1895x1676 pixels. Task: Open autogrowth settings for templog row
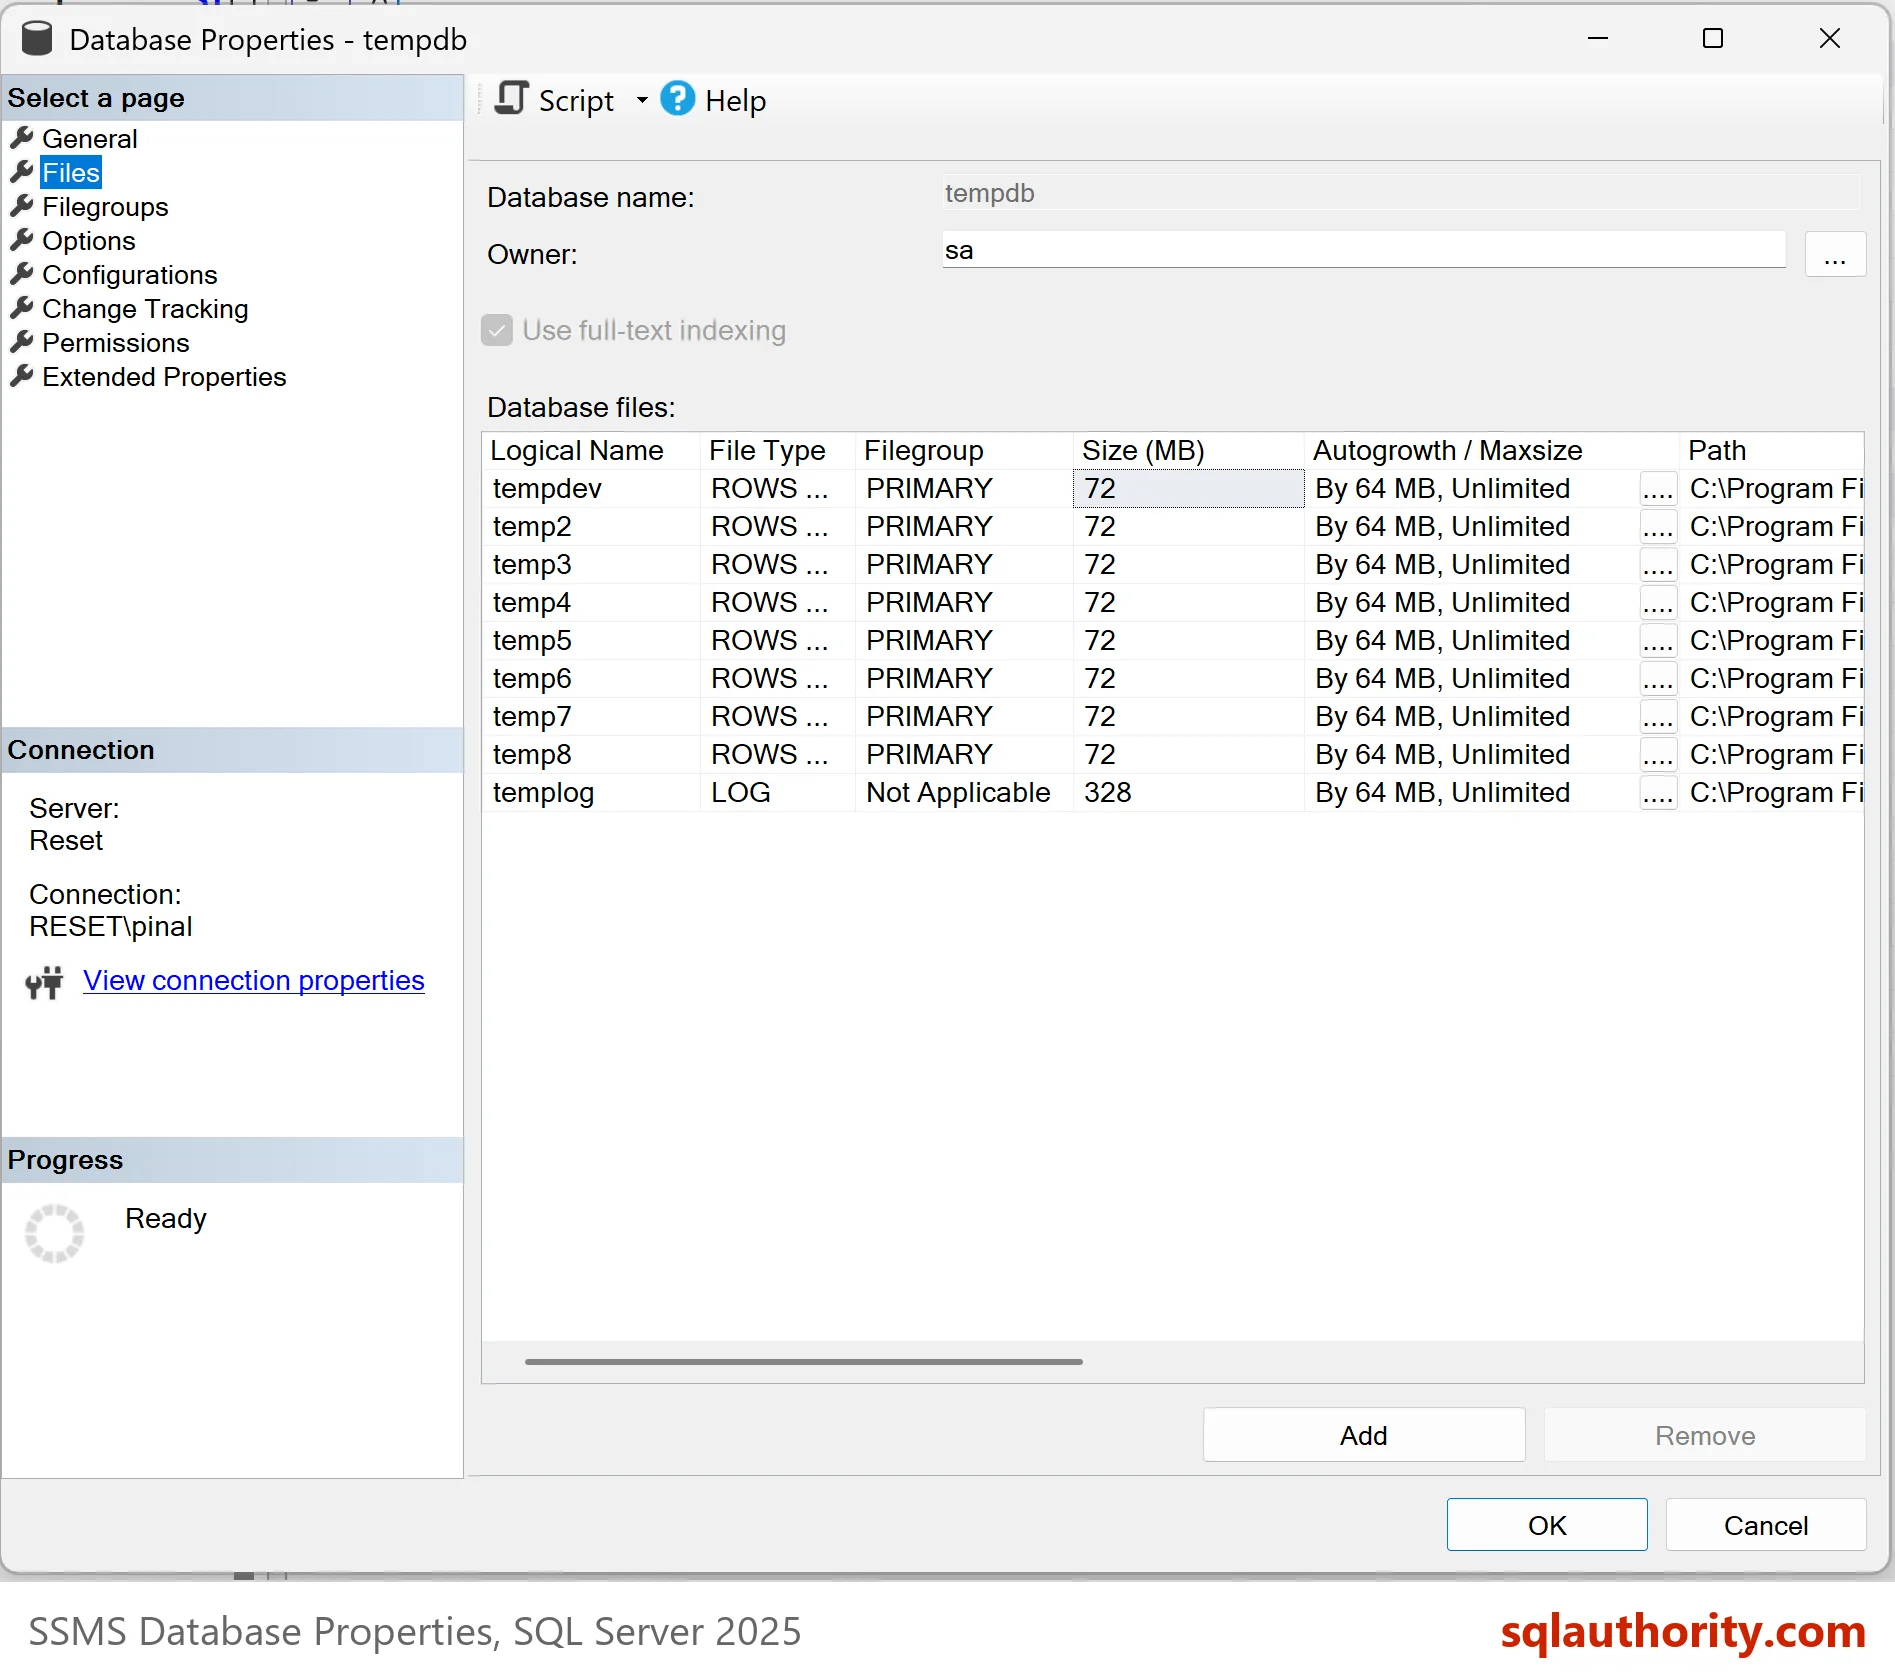point(1658,794)
